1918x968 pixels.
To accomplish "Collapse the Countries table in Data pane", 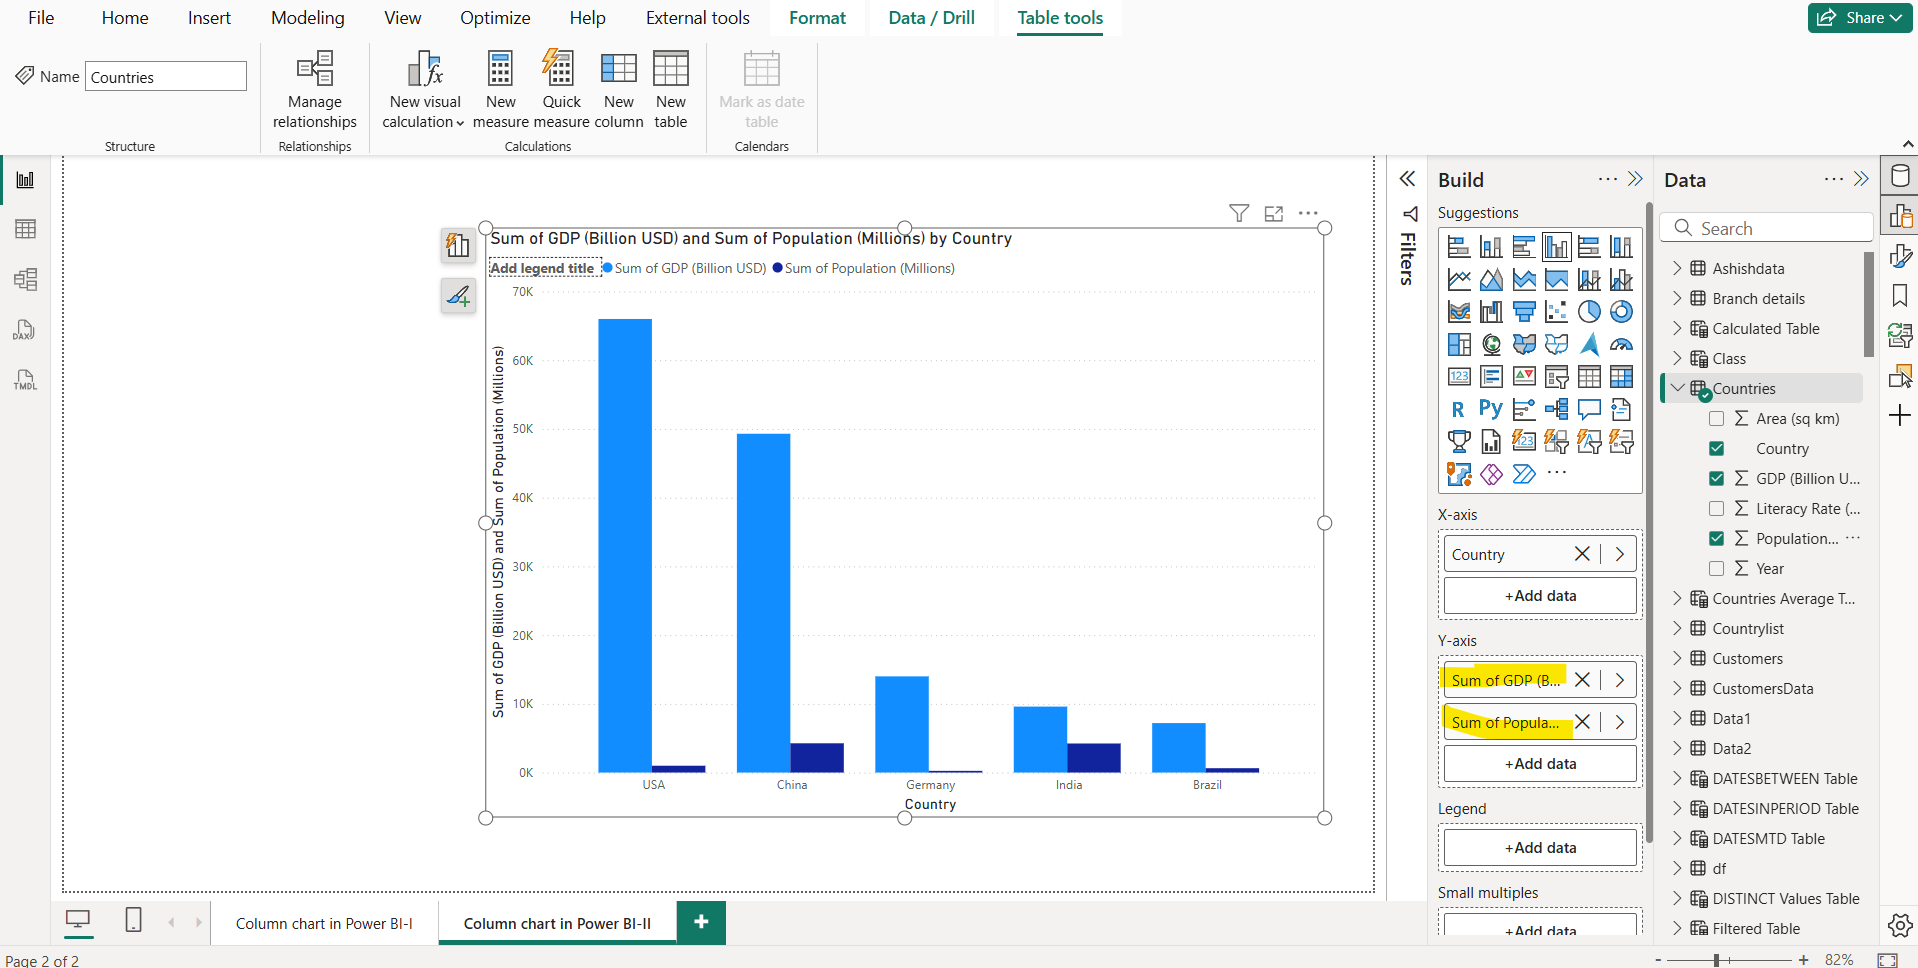I will (1677, 388).
